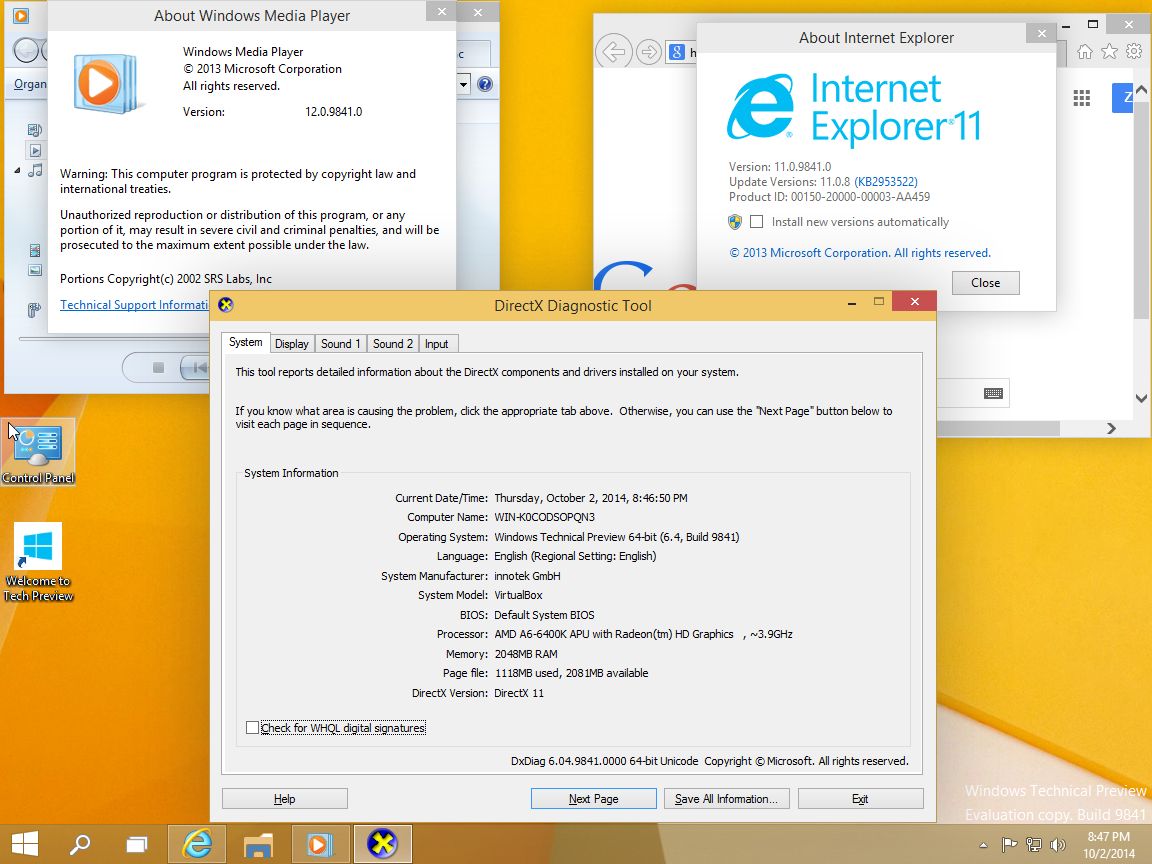This screenshot has width=1152, height=864.
Task: Open File Explorer from taskbar
Action: pyautogui.click(x=258, y=843)
